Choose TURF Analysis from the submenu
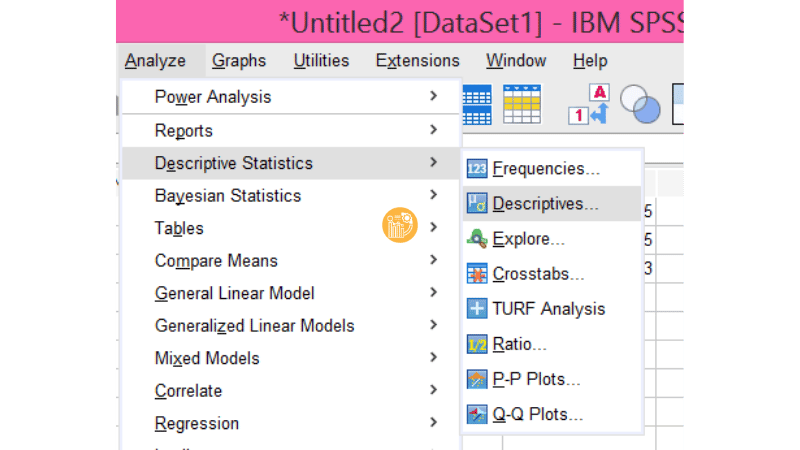The image size is (800, 450). [x=552, y=309]
